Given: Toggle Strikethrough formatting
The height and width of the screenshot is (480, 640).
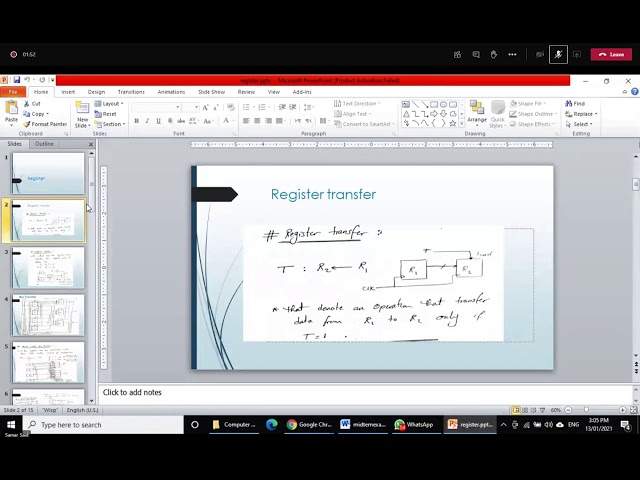Looking at the screenshot, I should (x=181, y=121).
